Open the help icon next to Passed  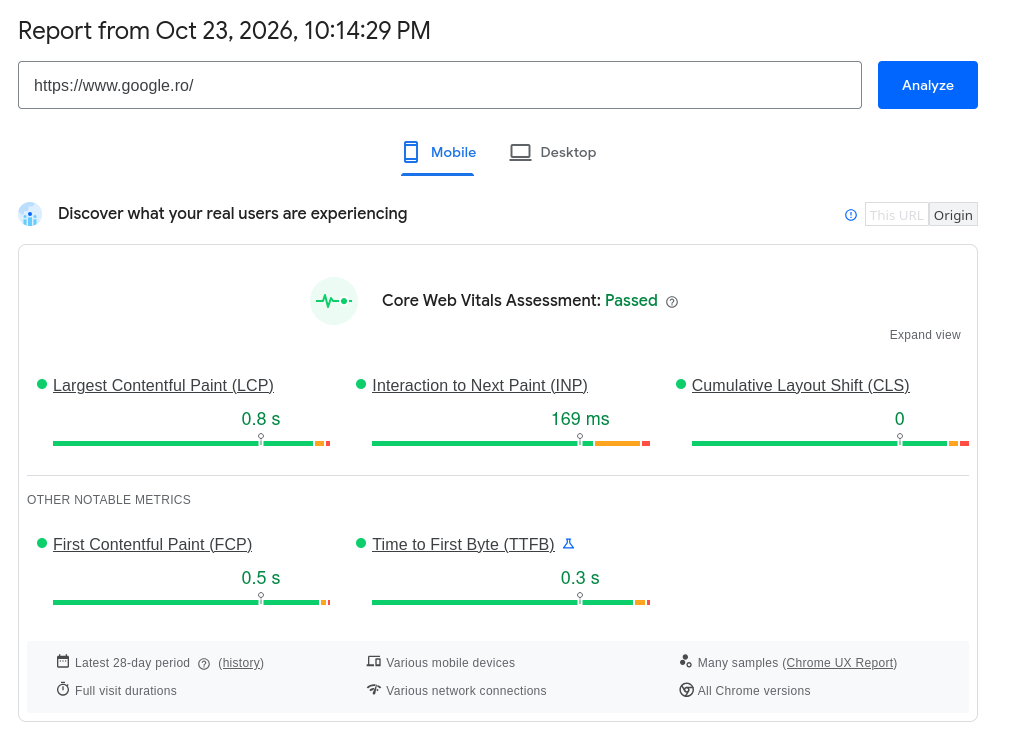coord(672,301)
